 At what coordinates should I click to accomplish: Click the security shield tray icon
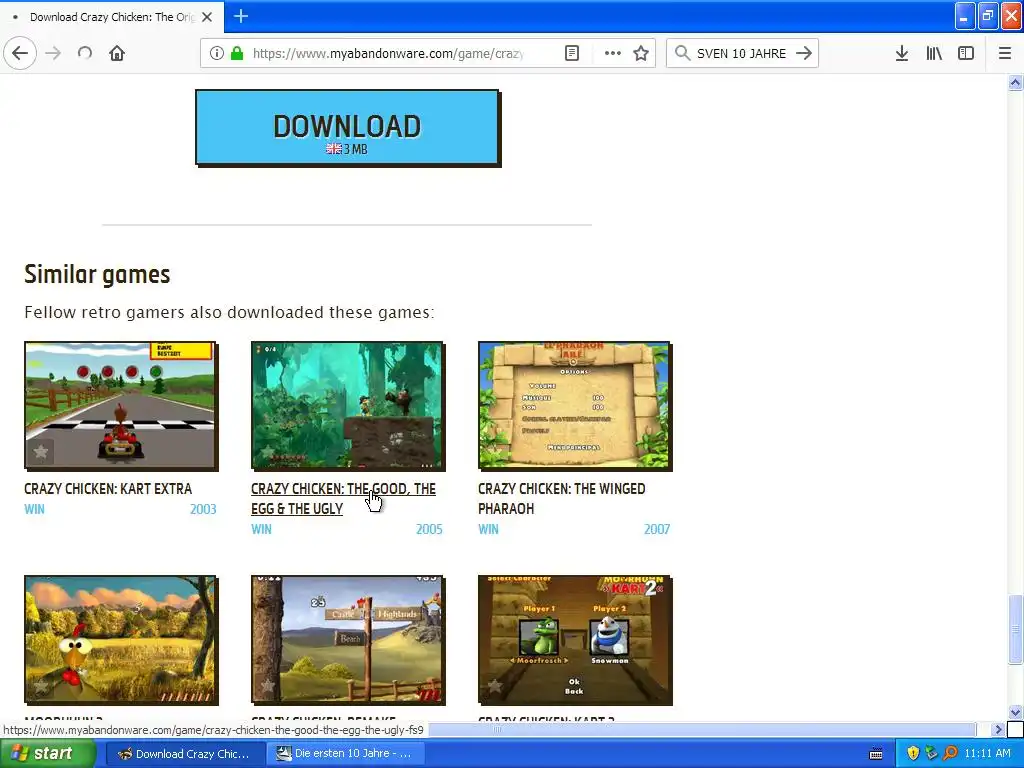coord(913,754)
